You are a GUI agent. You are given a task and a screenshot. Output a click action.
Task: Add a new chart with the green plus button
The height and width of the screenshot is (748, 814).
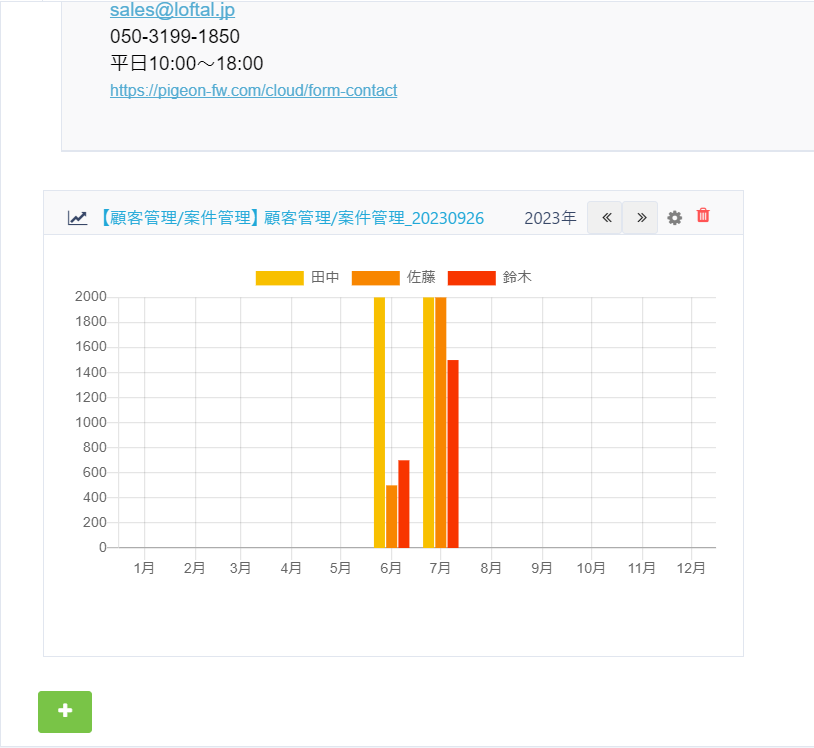pos(65,711)
